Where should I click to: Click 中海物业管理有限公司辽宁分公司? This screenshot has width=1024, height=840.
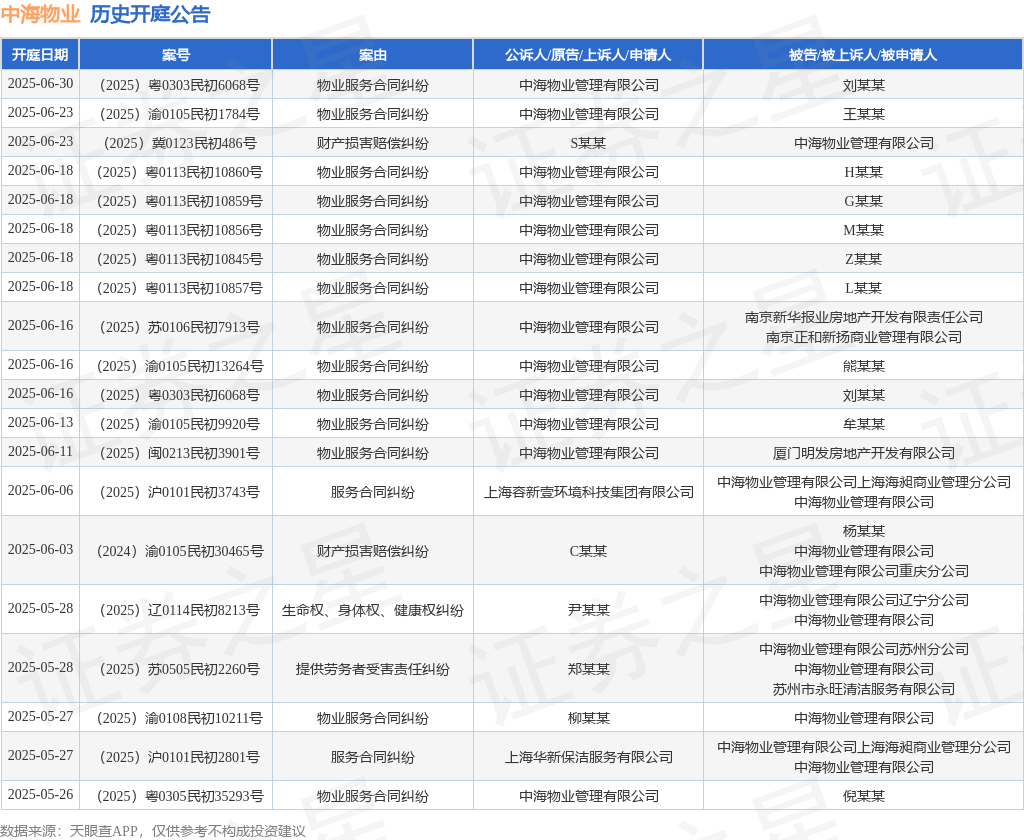[x=863, y=600]
